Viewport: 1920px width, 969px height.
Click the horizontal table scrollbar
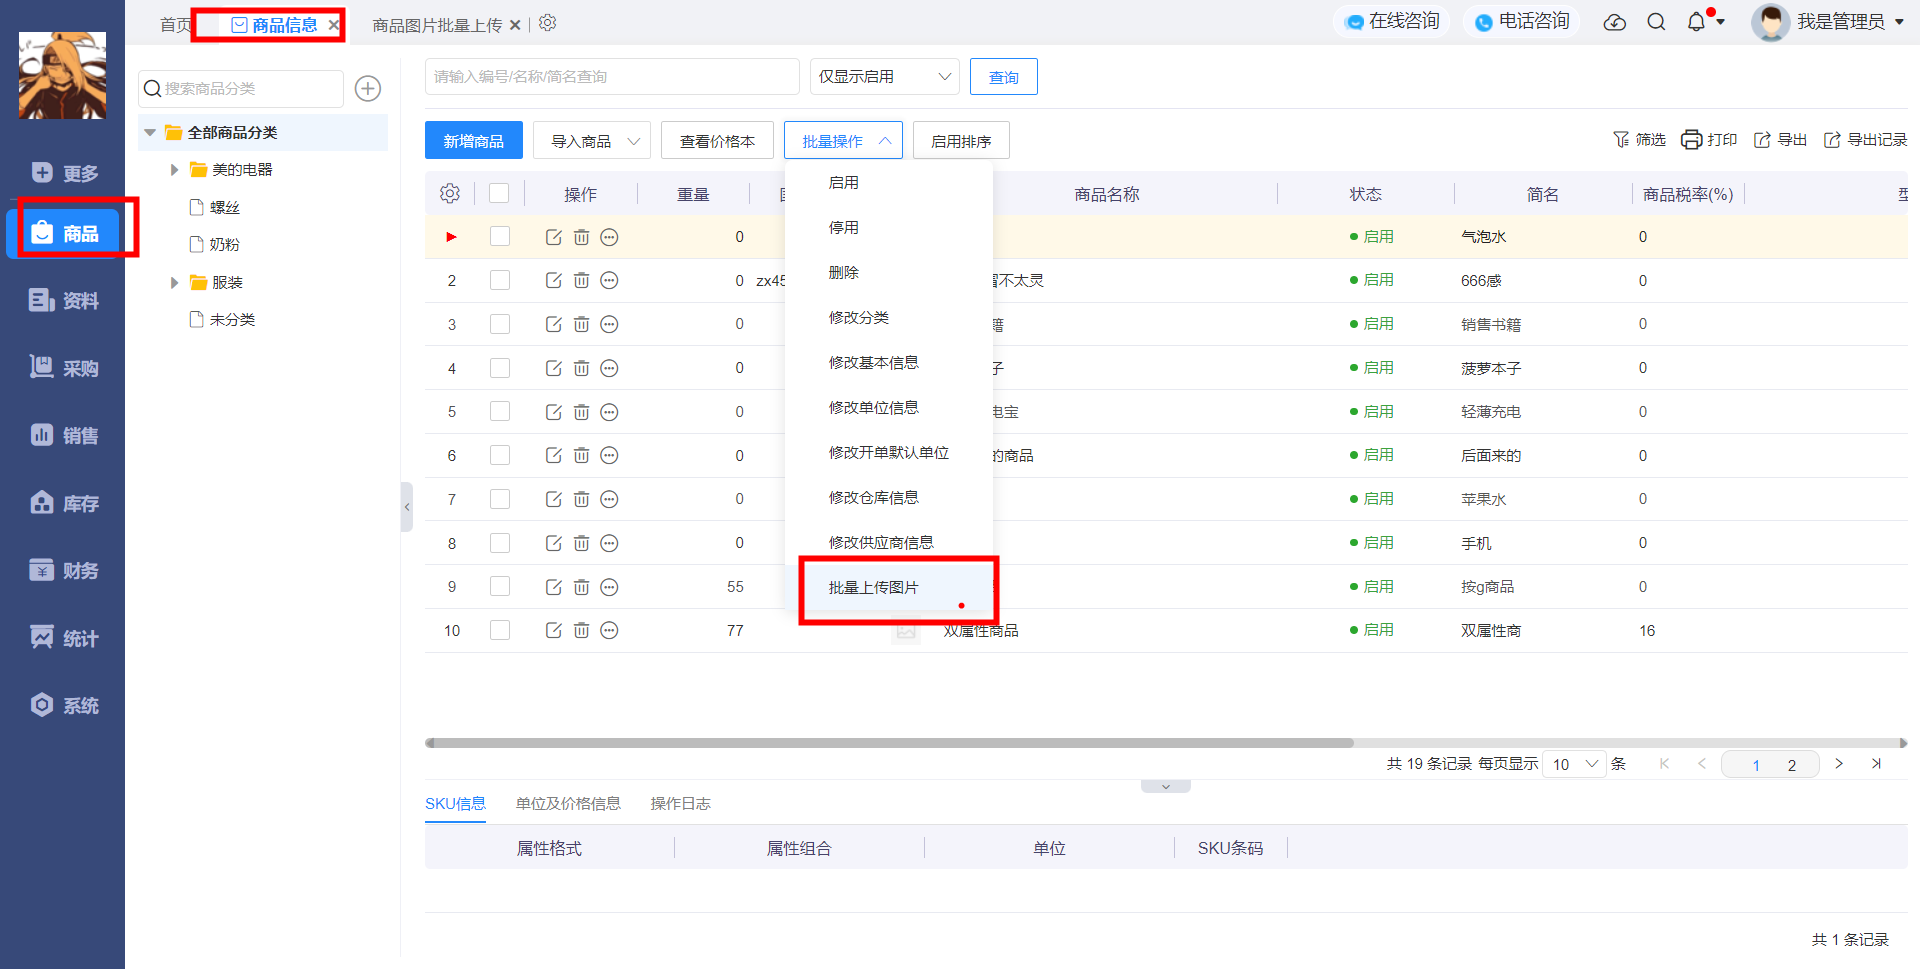[x=889, y=743]
